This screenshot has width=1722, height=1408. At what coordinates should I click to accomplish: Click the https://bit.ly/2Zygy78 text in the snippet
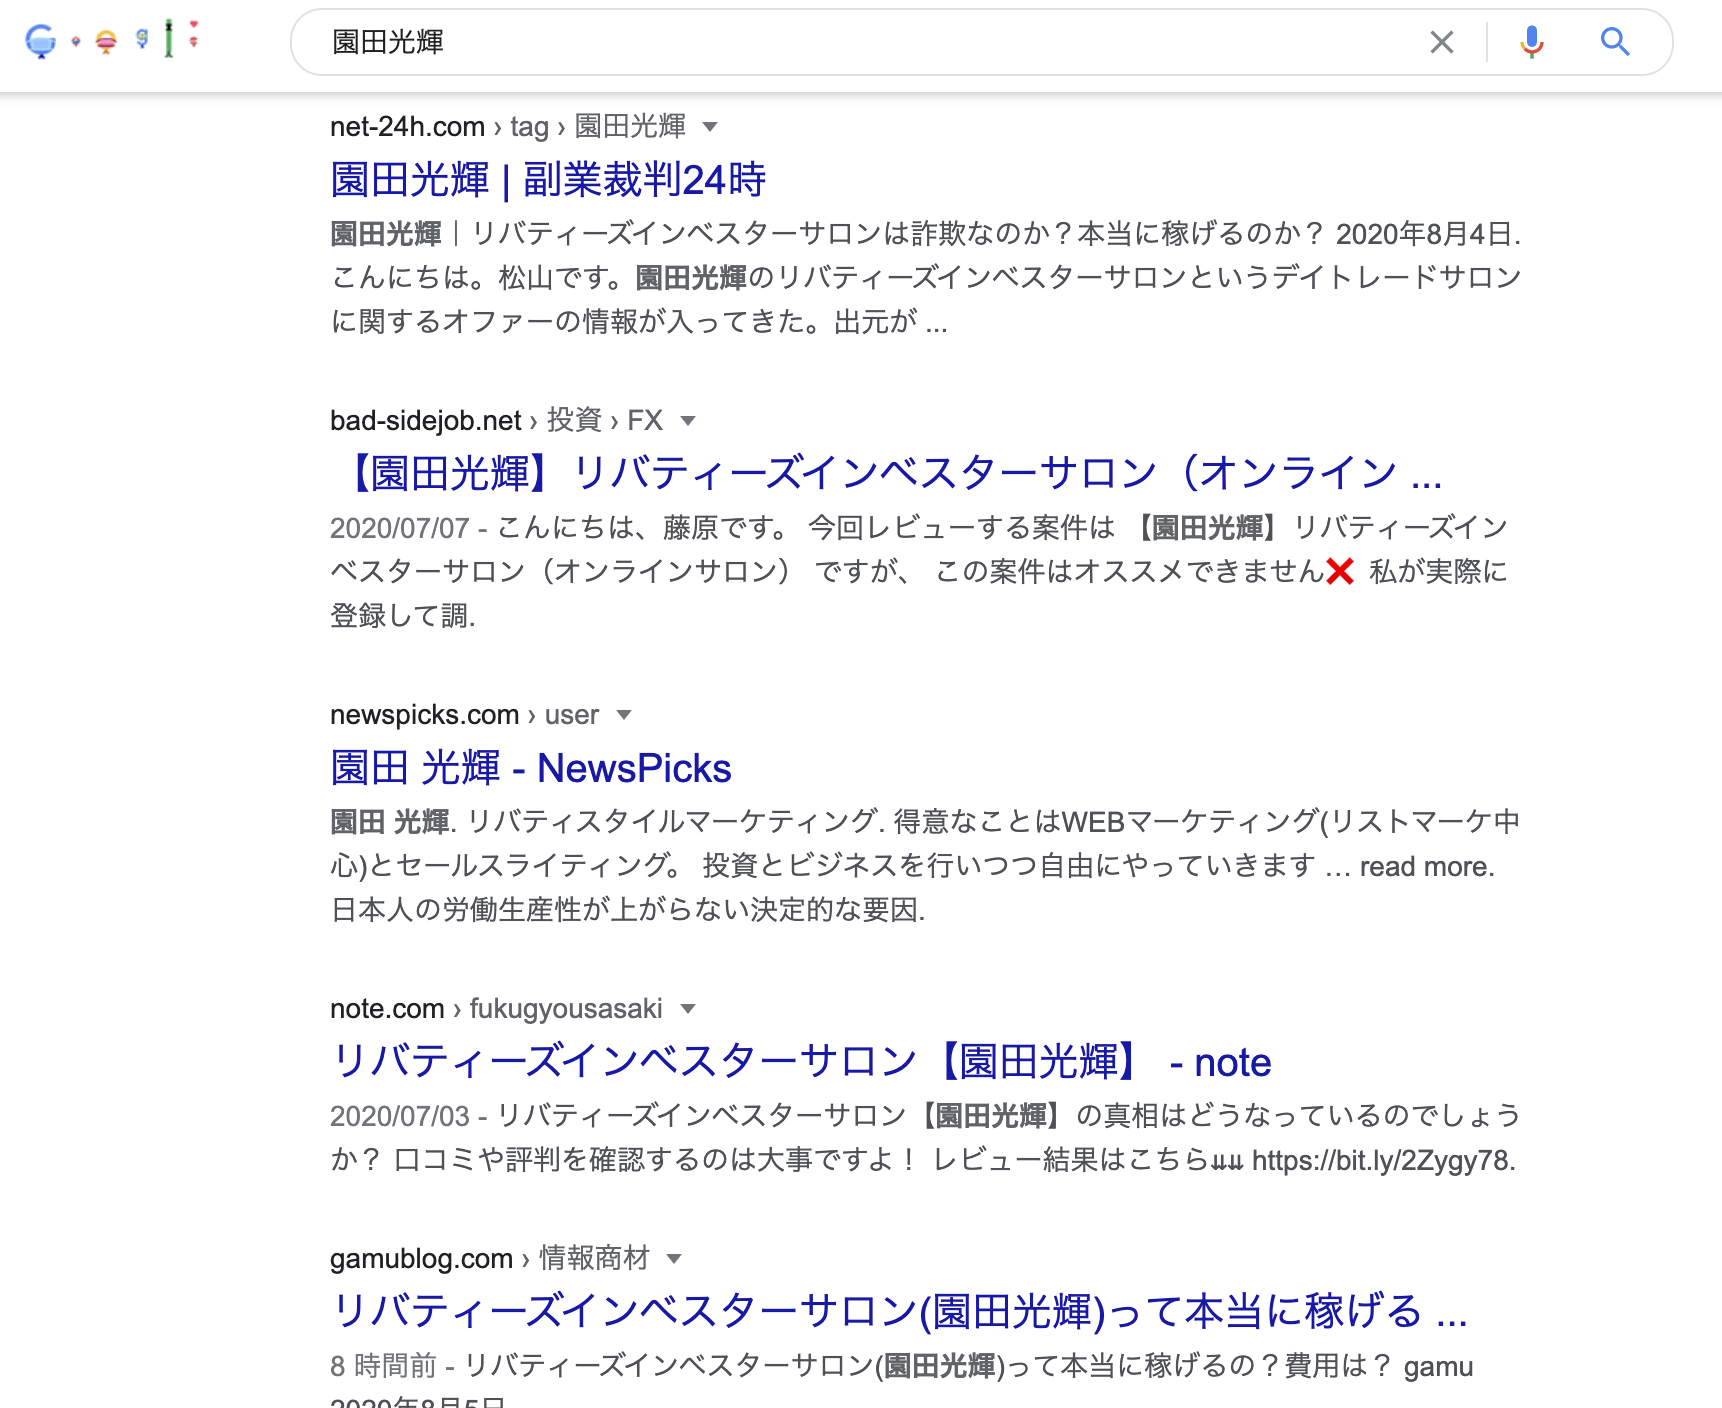[x=1384, y=1160]
